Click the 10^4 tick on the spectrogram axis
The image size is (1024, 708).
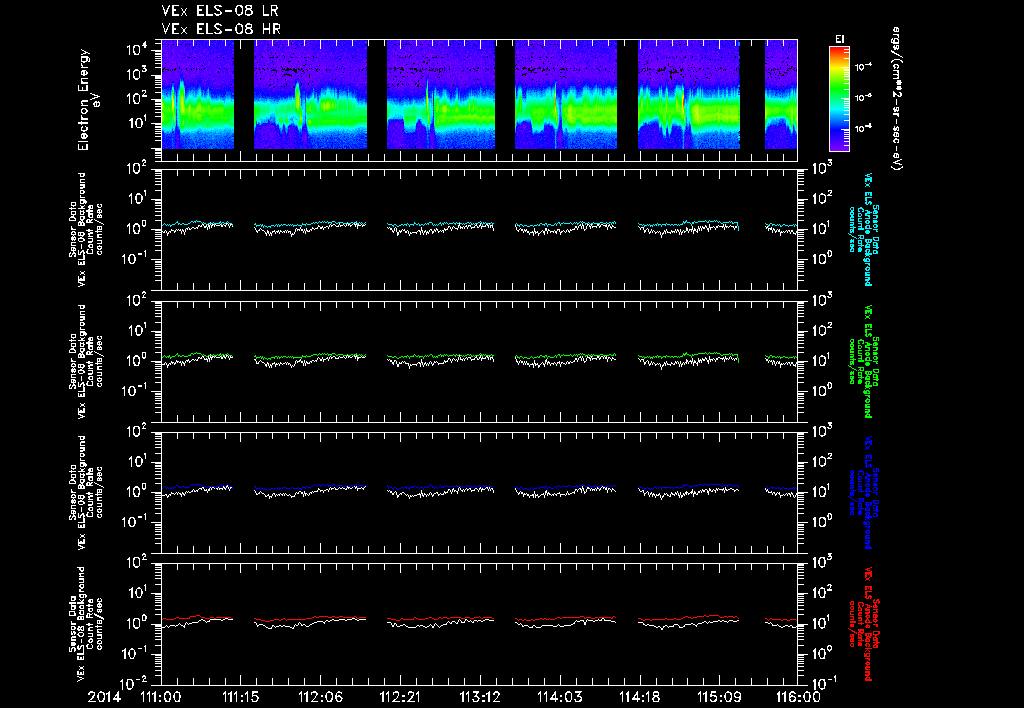click(138, 50)
